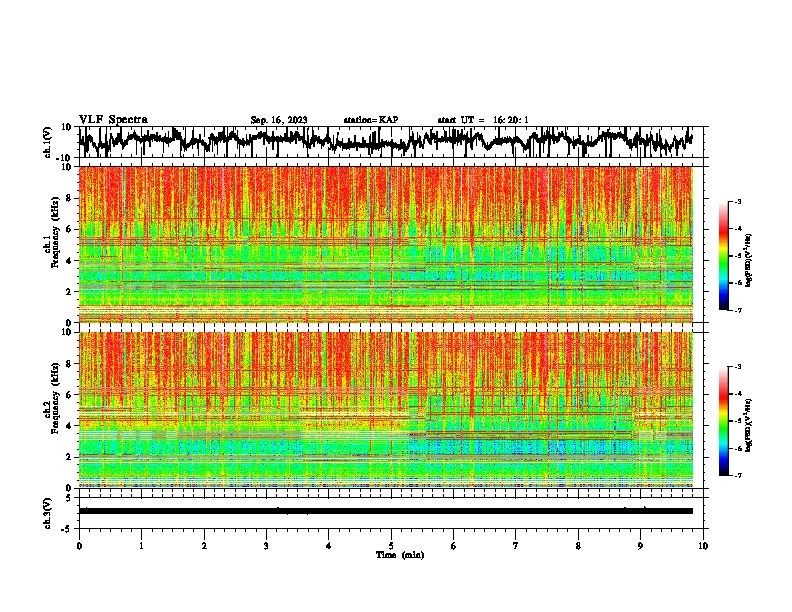Click the -3 tick on ch.1 colorbar

pos(738,201)
